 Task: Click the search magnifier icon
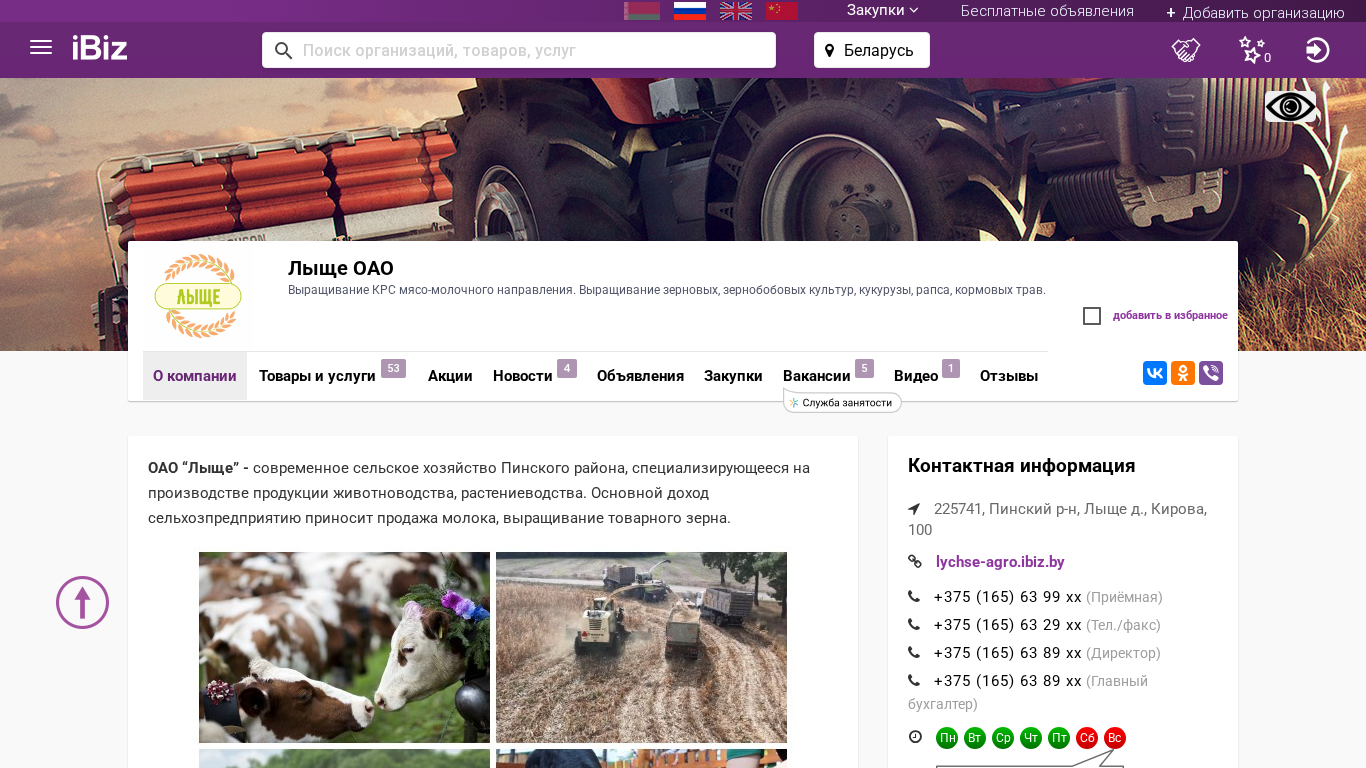click(x=283, y=50)
